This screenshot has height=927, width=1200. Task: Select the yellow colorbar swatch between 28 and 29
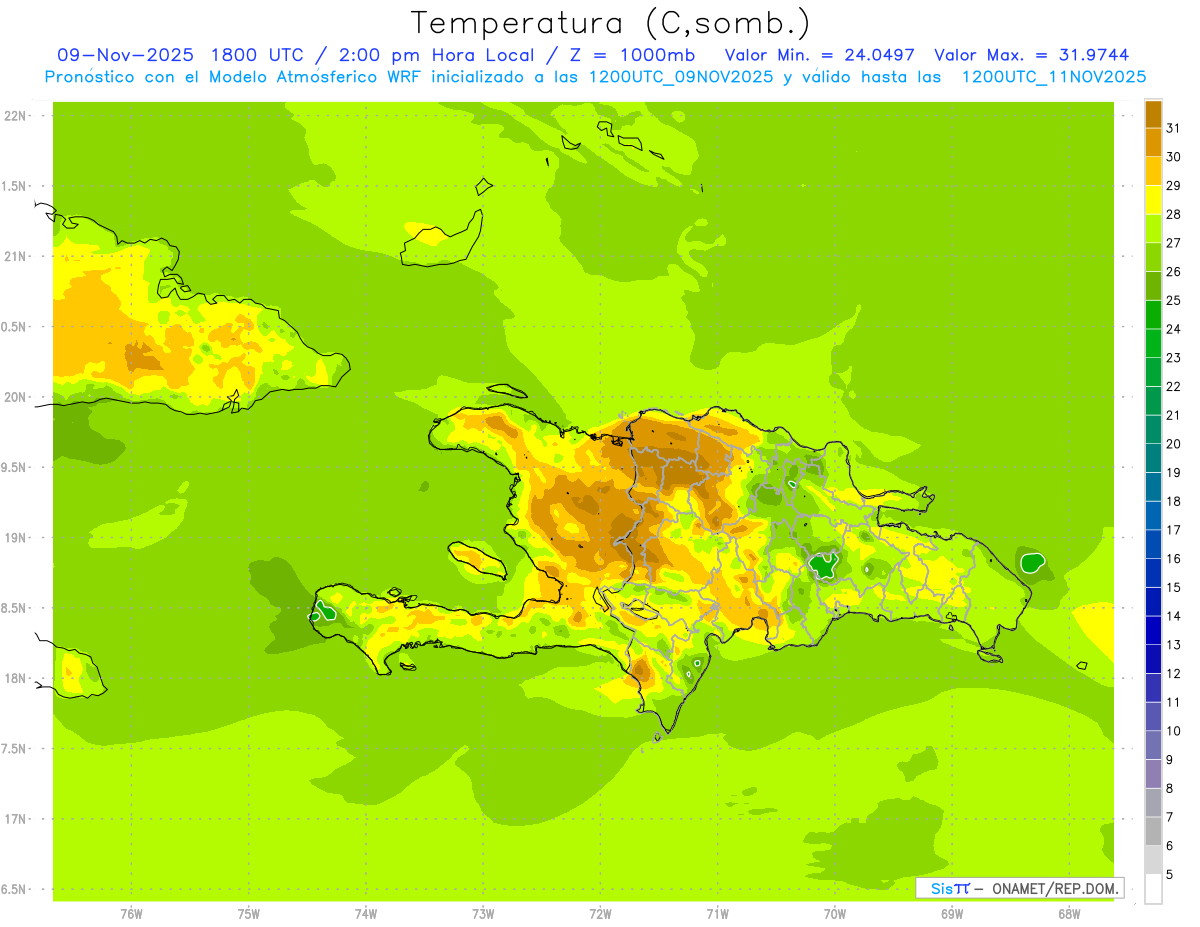tap(1153, 200)
